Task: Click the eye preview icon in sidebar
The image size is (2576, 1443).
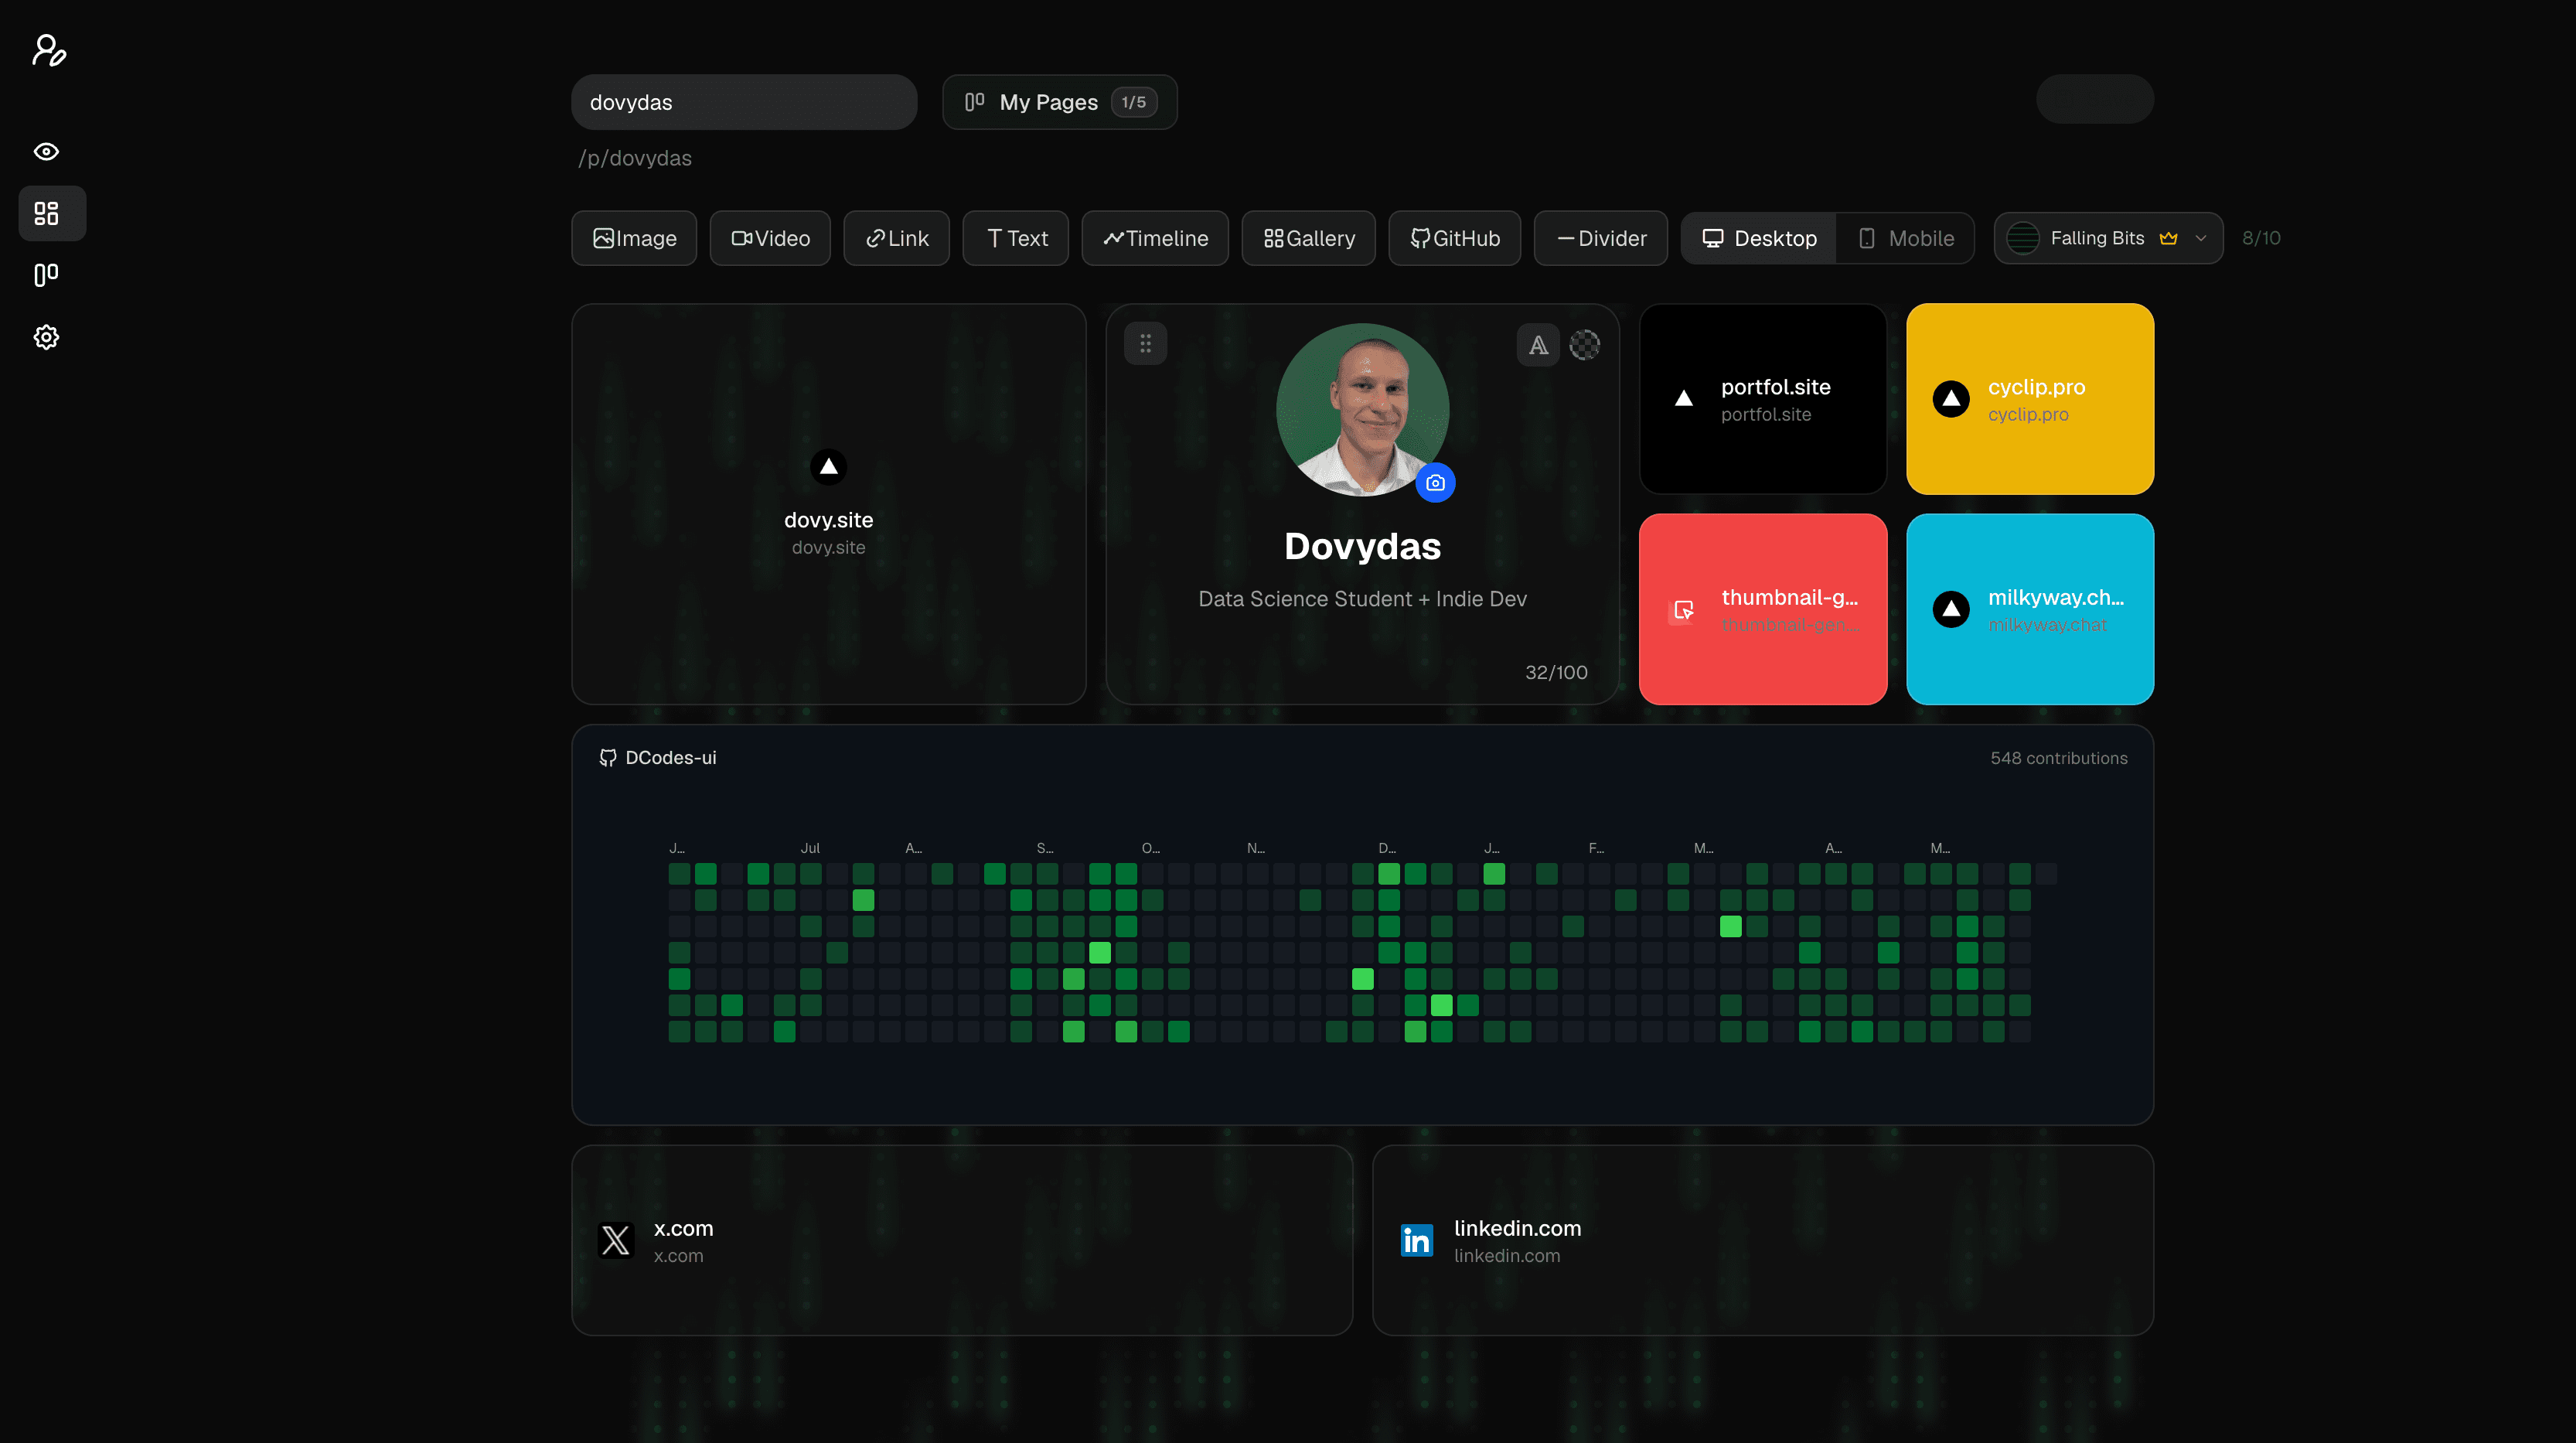Action: click(46, 151)
